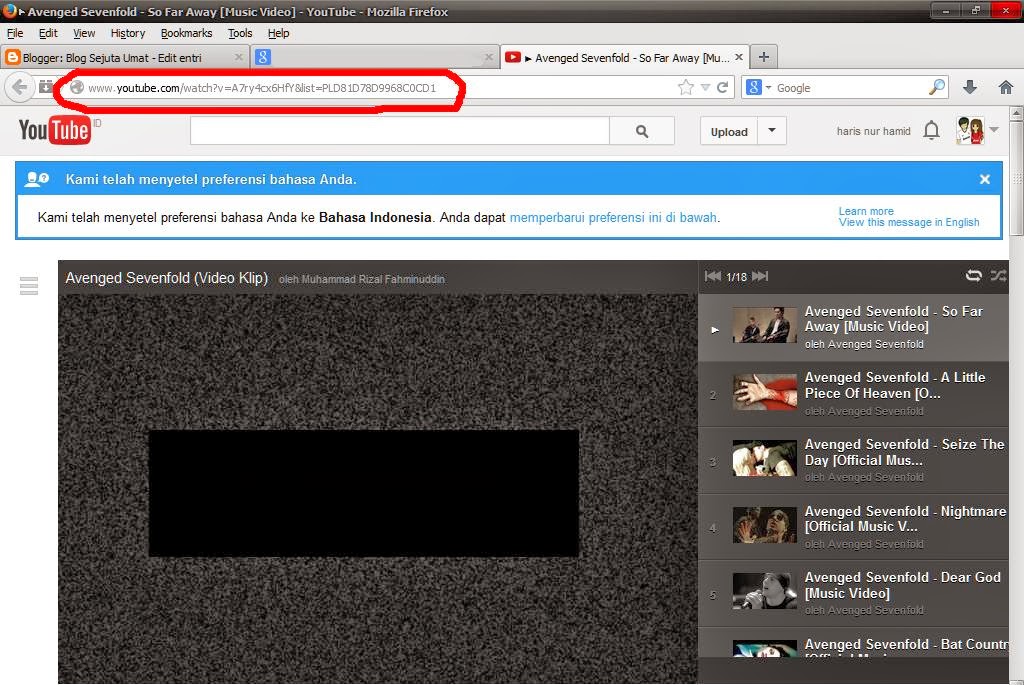This screenshot has height=685, width=1024.
Task: Select So Far Away thumbnail in playlist
Action: tap(764, 325)
